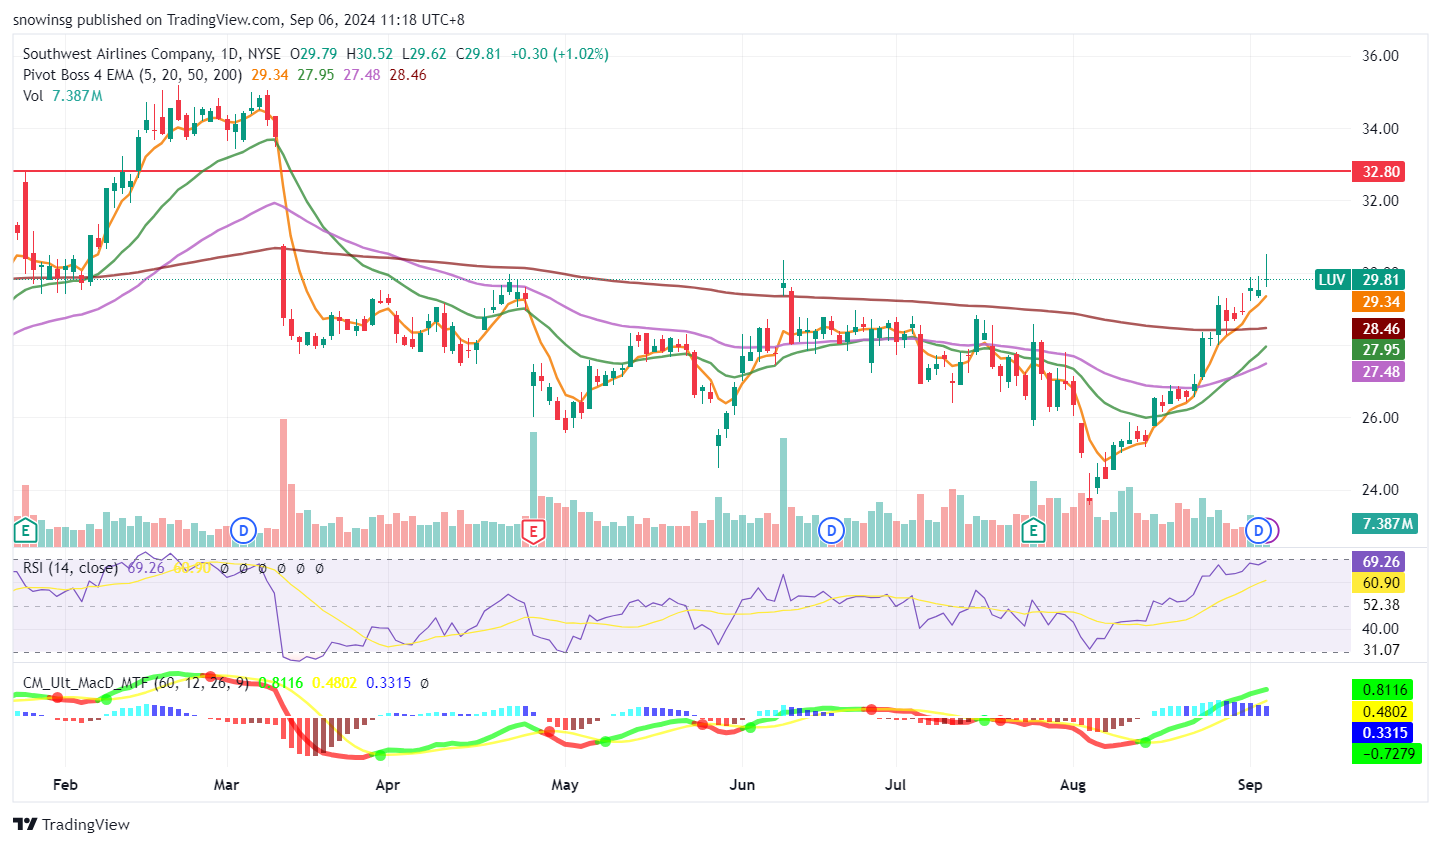Image resolution: width=1441 pixels, height=846 pixels.
Task: Click the green 29.81 last price label
Action: (x=1381, y=280)
